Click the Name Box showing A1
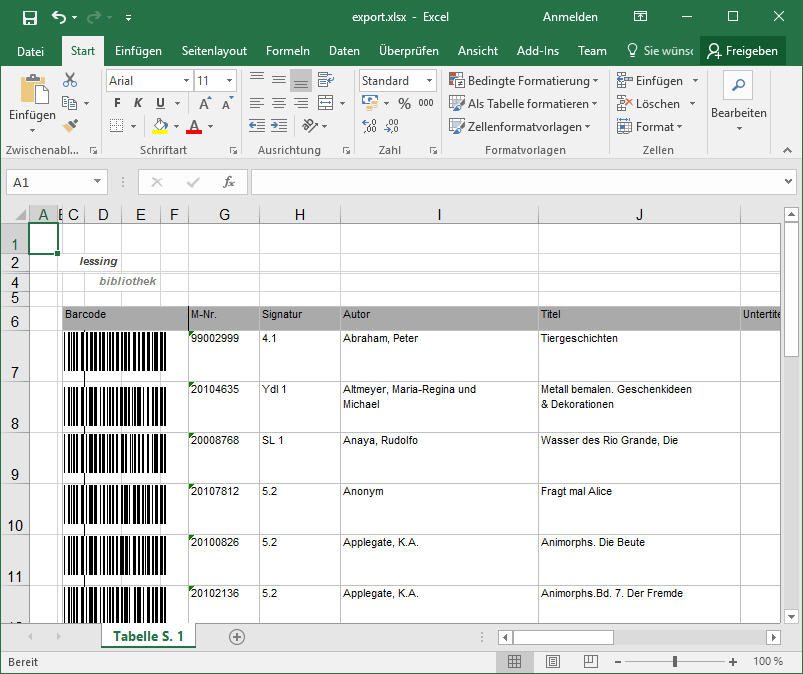 coord(48,182)
